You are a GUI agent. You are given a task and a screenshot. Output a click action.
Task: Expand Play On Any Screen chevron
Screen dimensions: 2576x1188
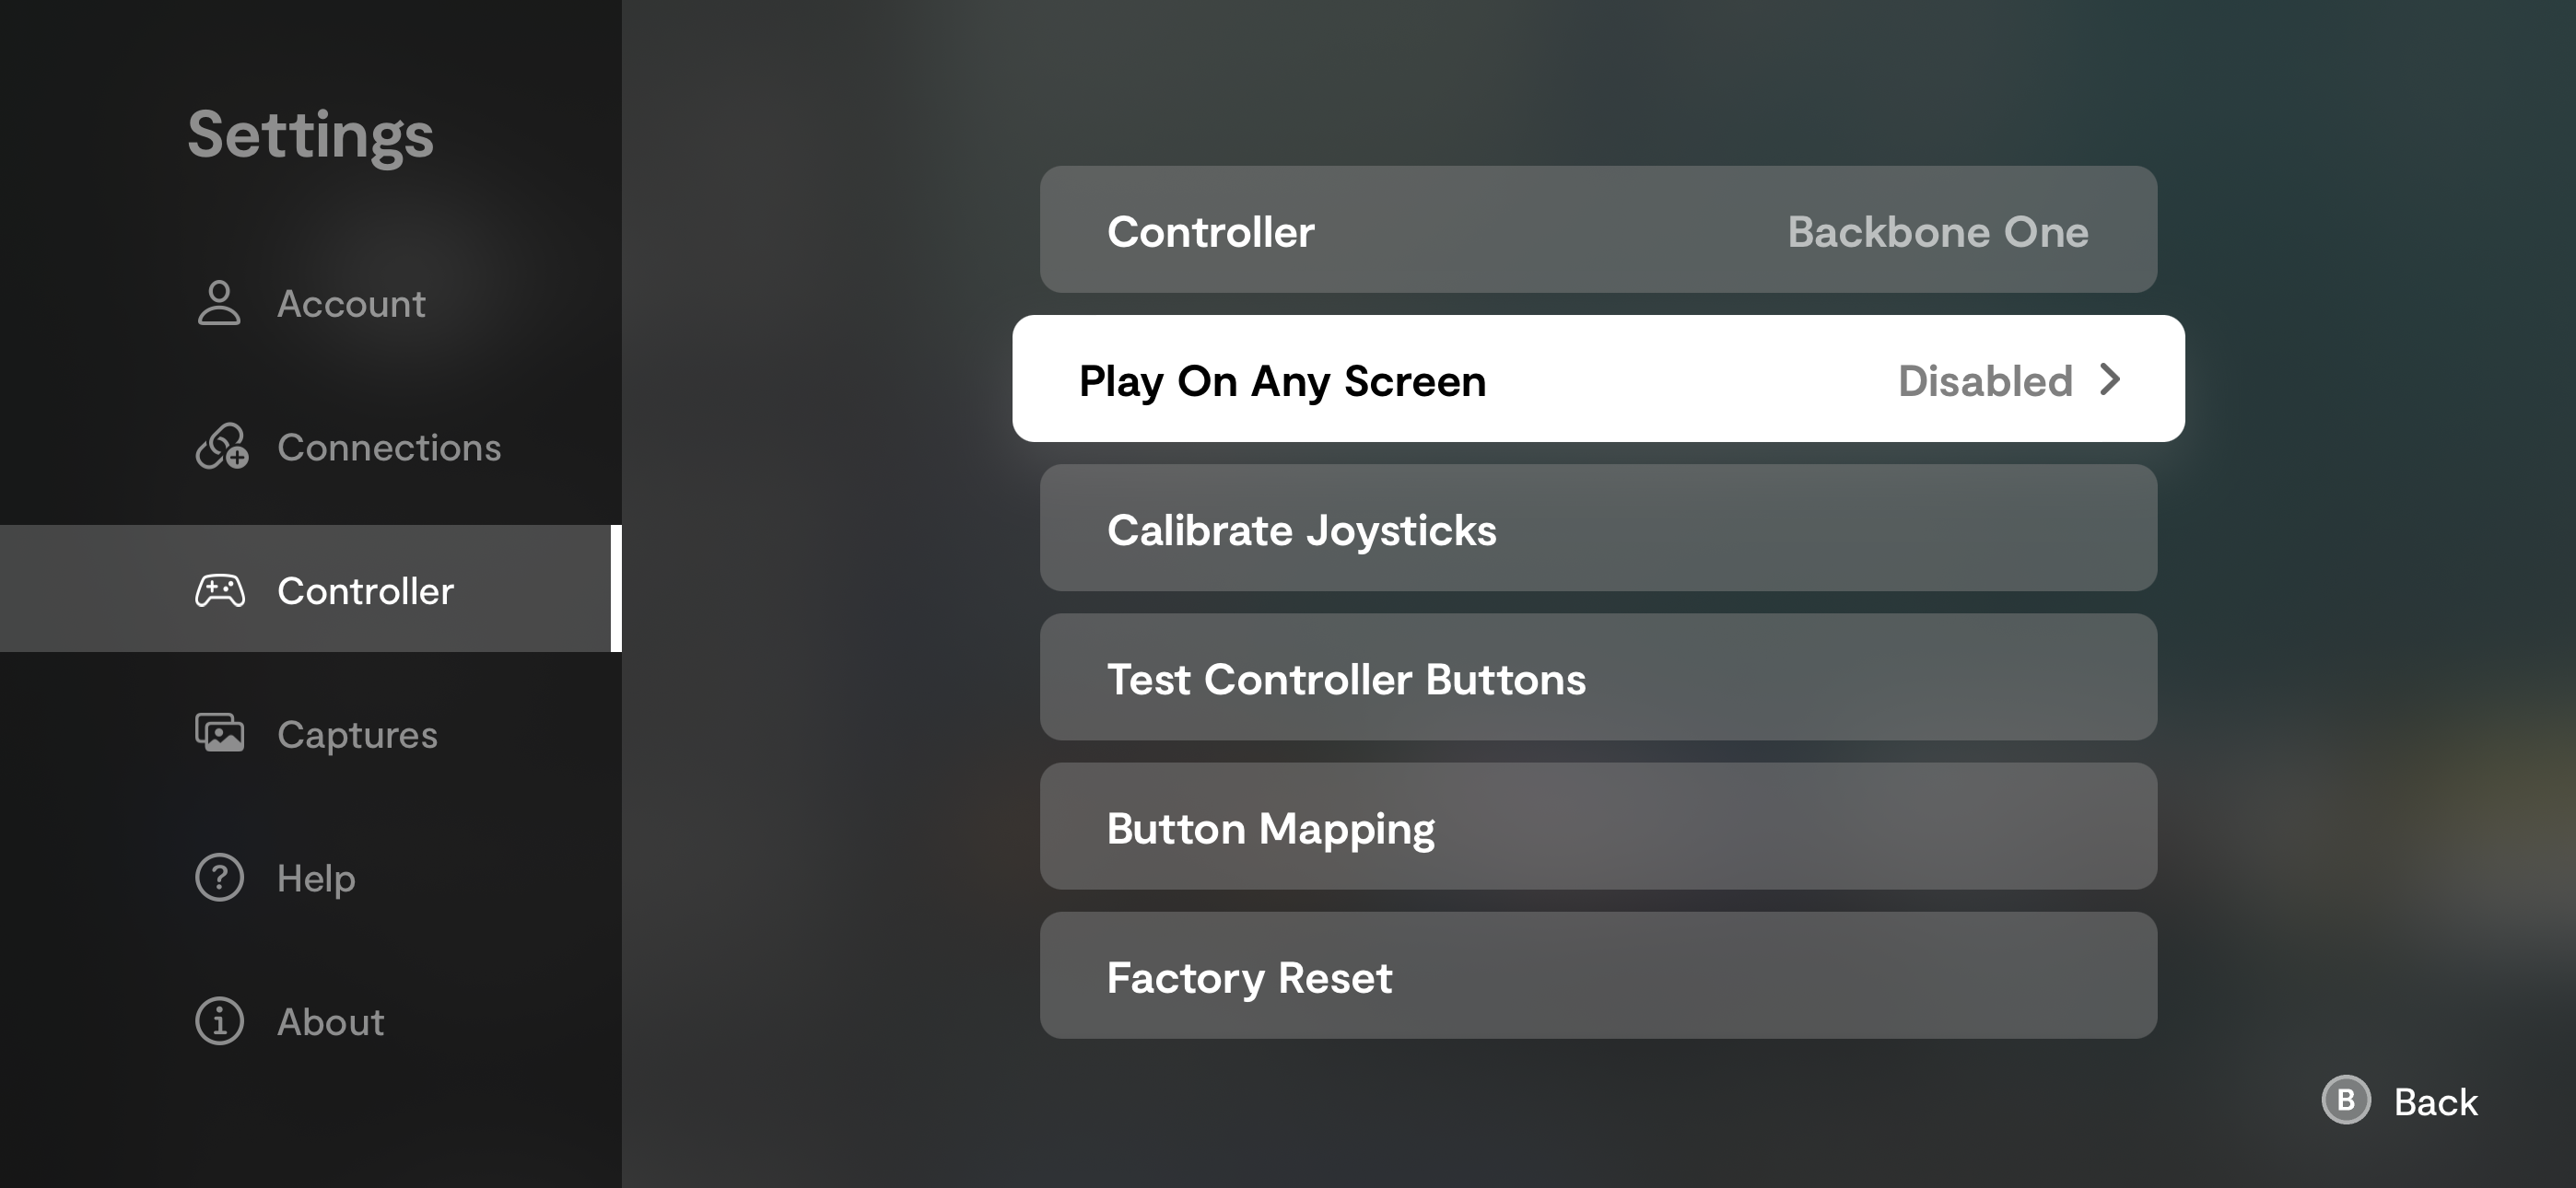coord(2110,380)
